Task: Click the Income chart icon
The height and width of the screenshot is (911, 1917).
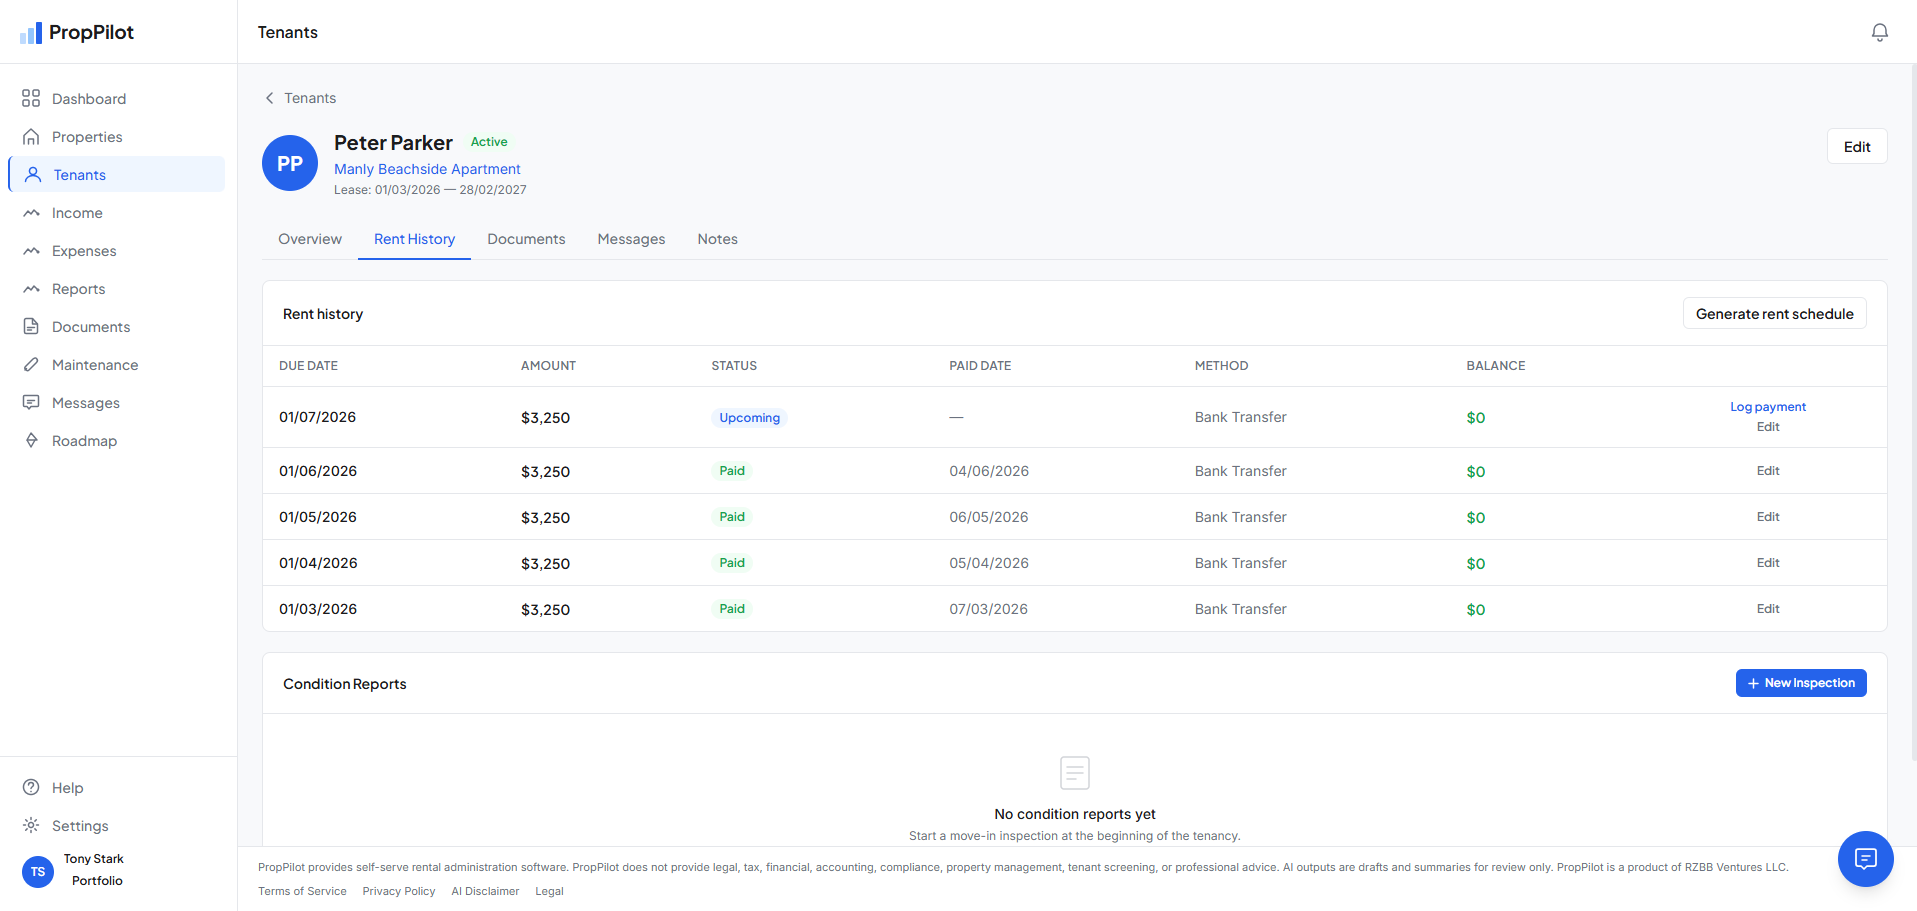Action: (x=31, y=212)
